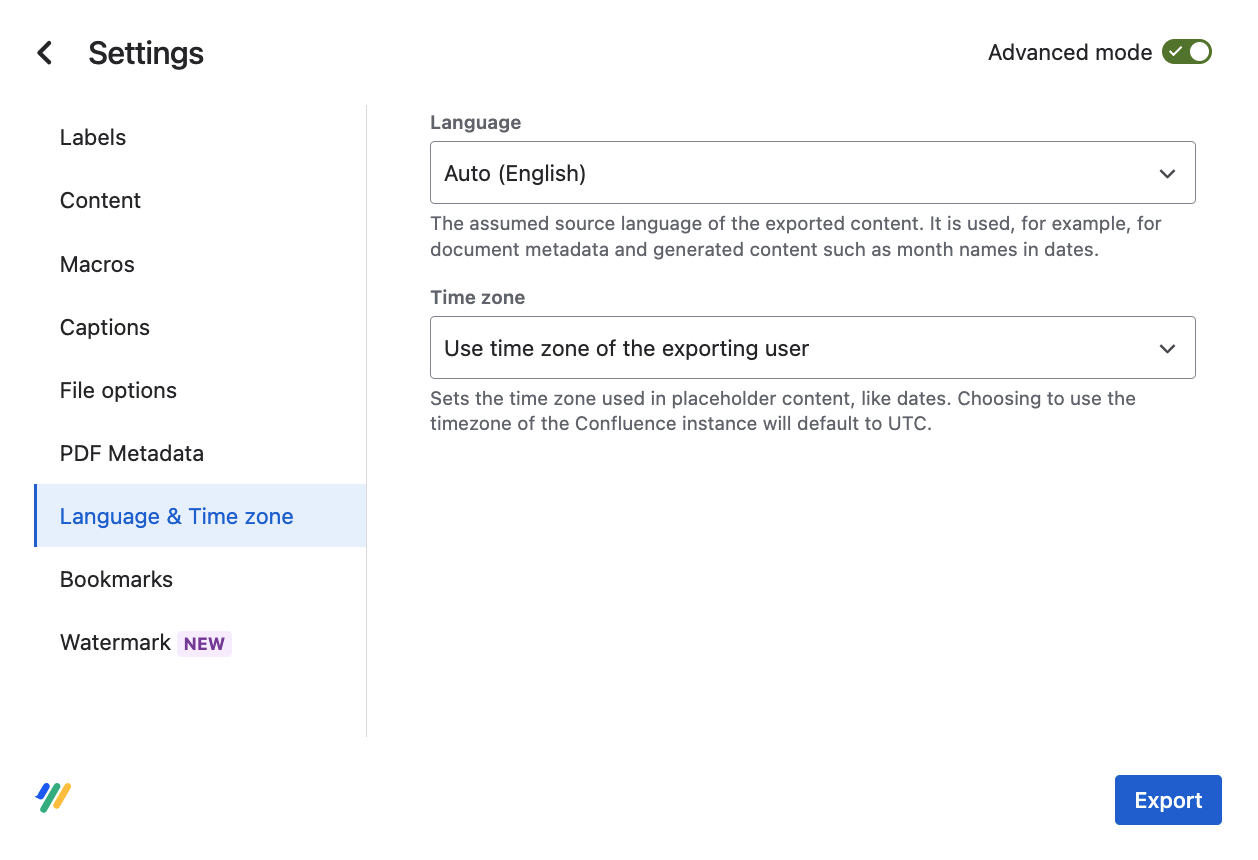The image size is (1258, 860).
Task: Click the Settings page heading
Action: (x=146, y=53)
